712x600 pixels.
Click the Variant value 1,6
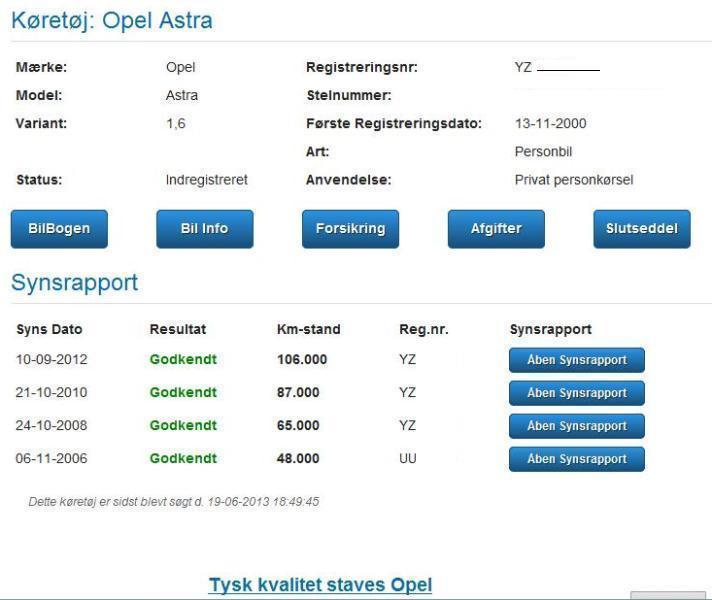pyautogui.click(x=176, y=124)
